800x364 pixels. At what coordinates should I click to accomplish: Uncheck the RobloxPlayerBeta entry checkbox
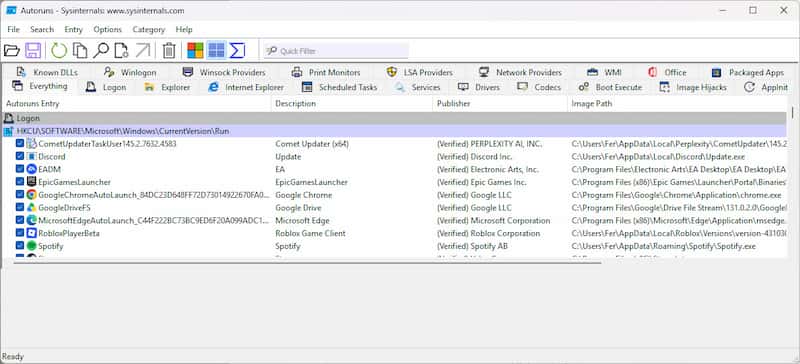pyautogui.click(x=20, y=233)
